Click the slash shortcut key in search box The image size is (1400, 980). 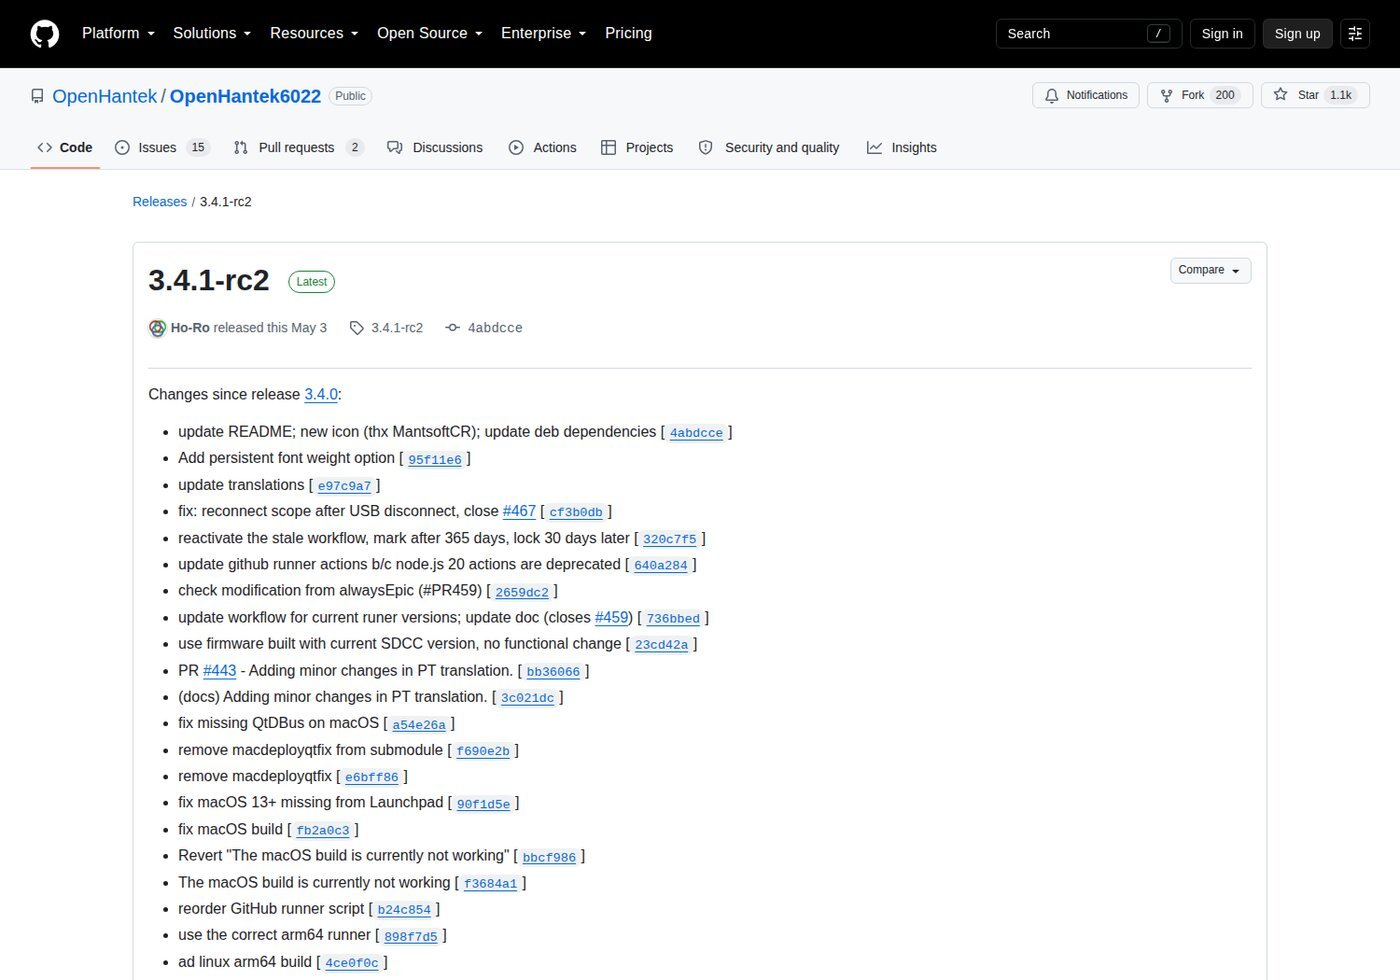click(x=1158, y=34)
